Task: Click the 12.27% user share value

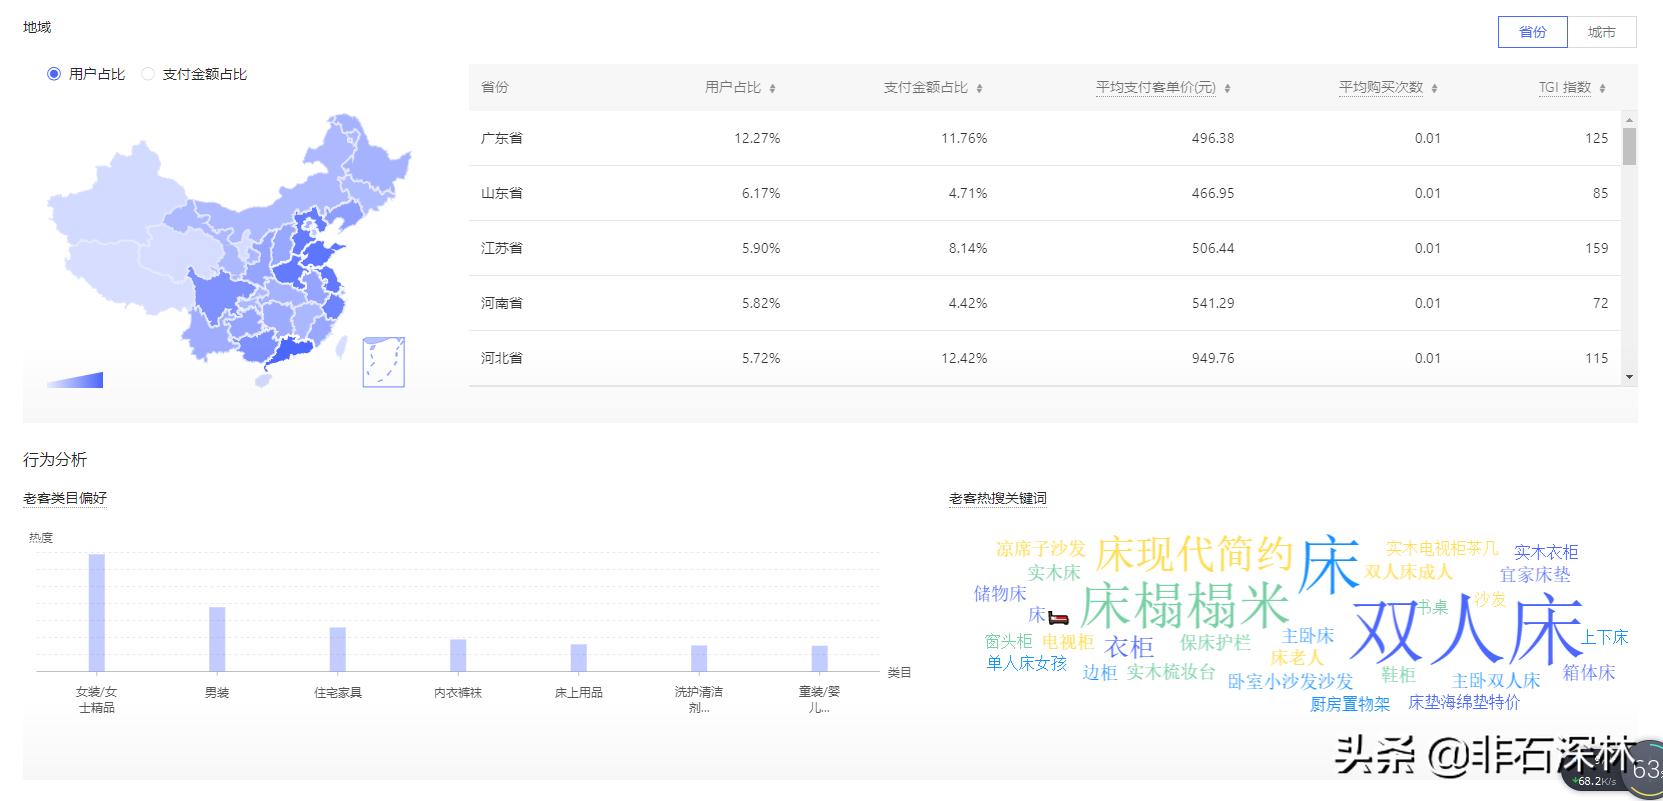Action: [x=757, y=138]
